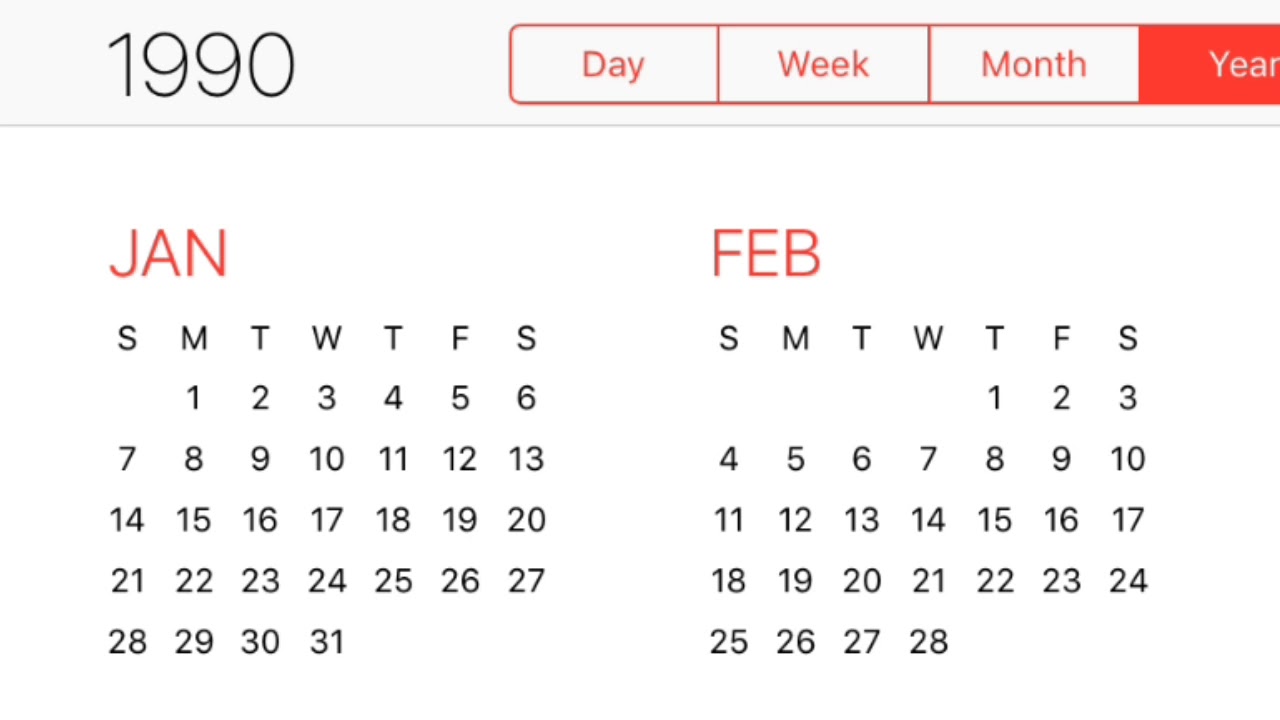Switch to the Day view tab
The width and height of the screenshot is (1280, 720).
(613, 65)
